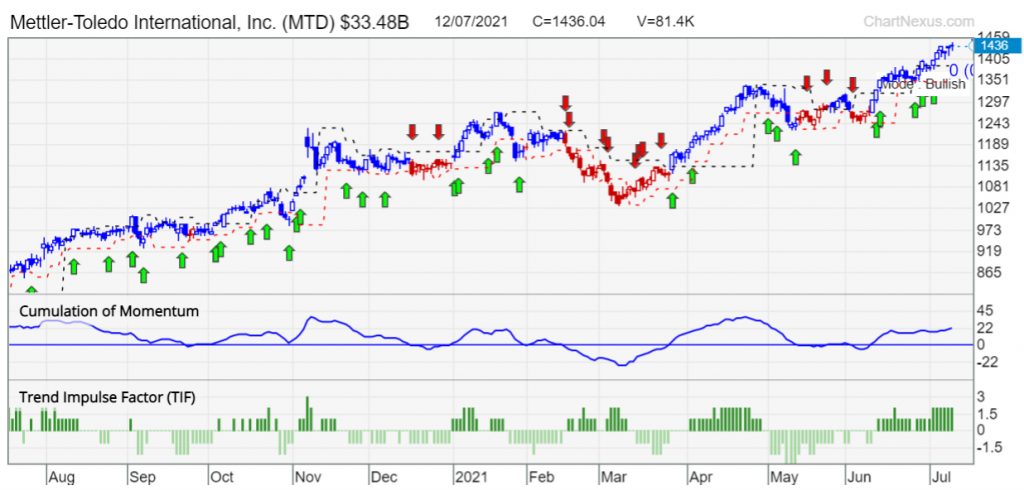Click the lone green arrow in early April
This screenshot has height=490, width=1024.
pyautogui.click(x=692, y=175)
